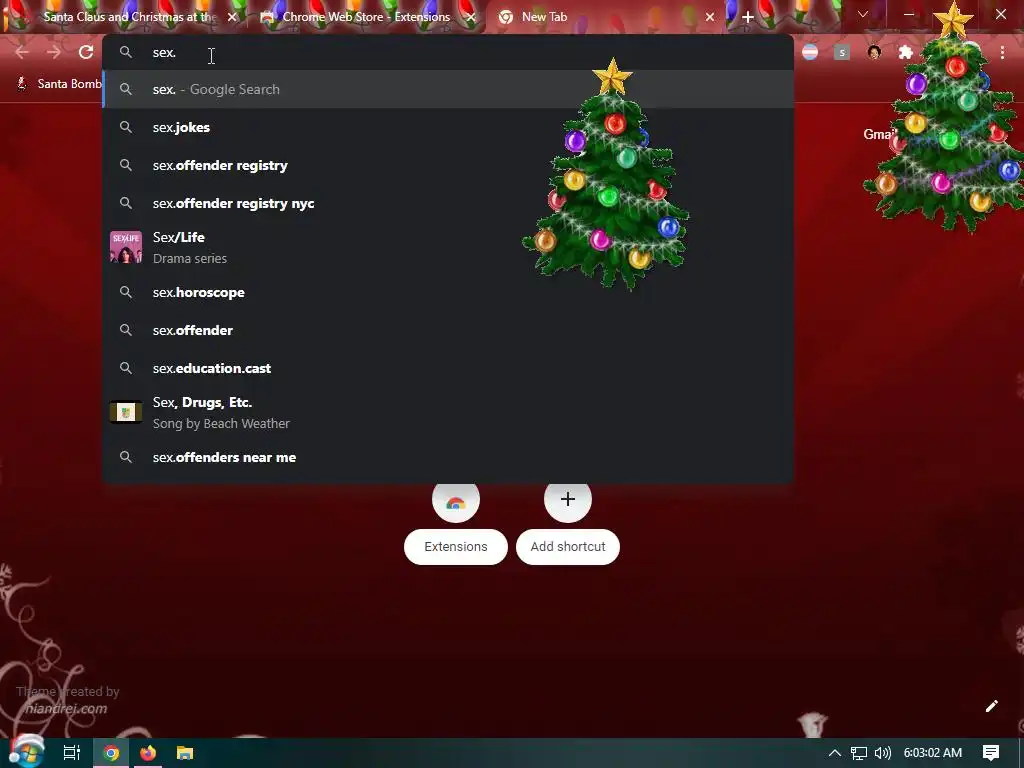This screenshot has height=768, width=1024.
Task: Click the Beach Weather song thumbnail
Action: [x=126, y=412]
